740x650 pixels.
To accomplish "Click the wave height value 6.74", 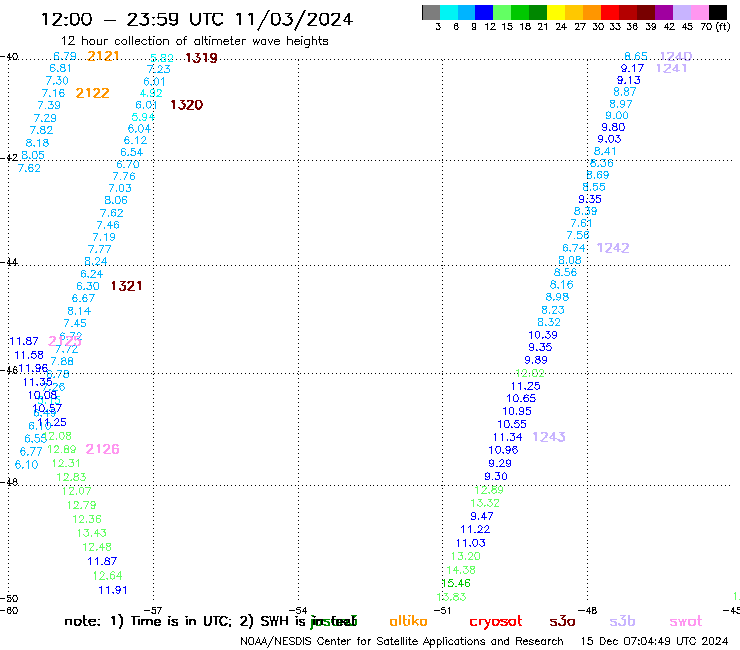I will pos(574,248).
